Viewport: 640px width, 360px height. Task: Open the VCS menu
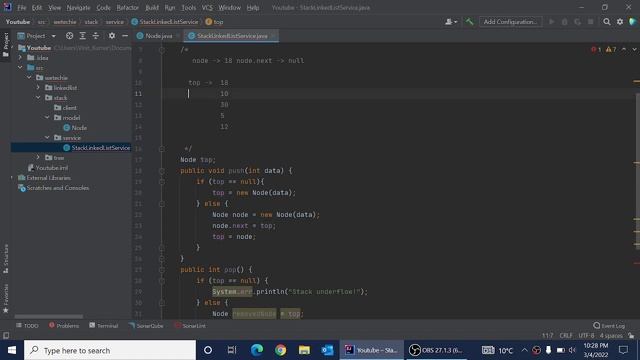[207, 7]
